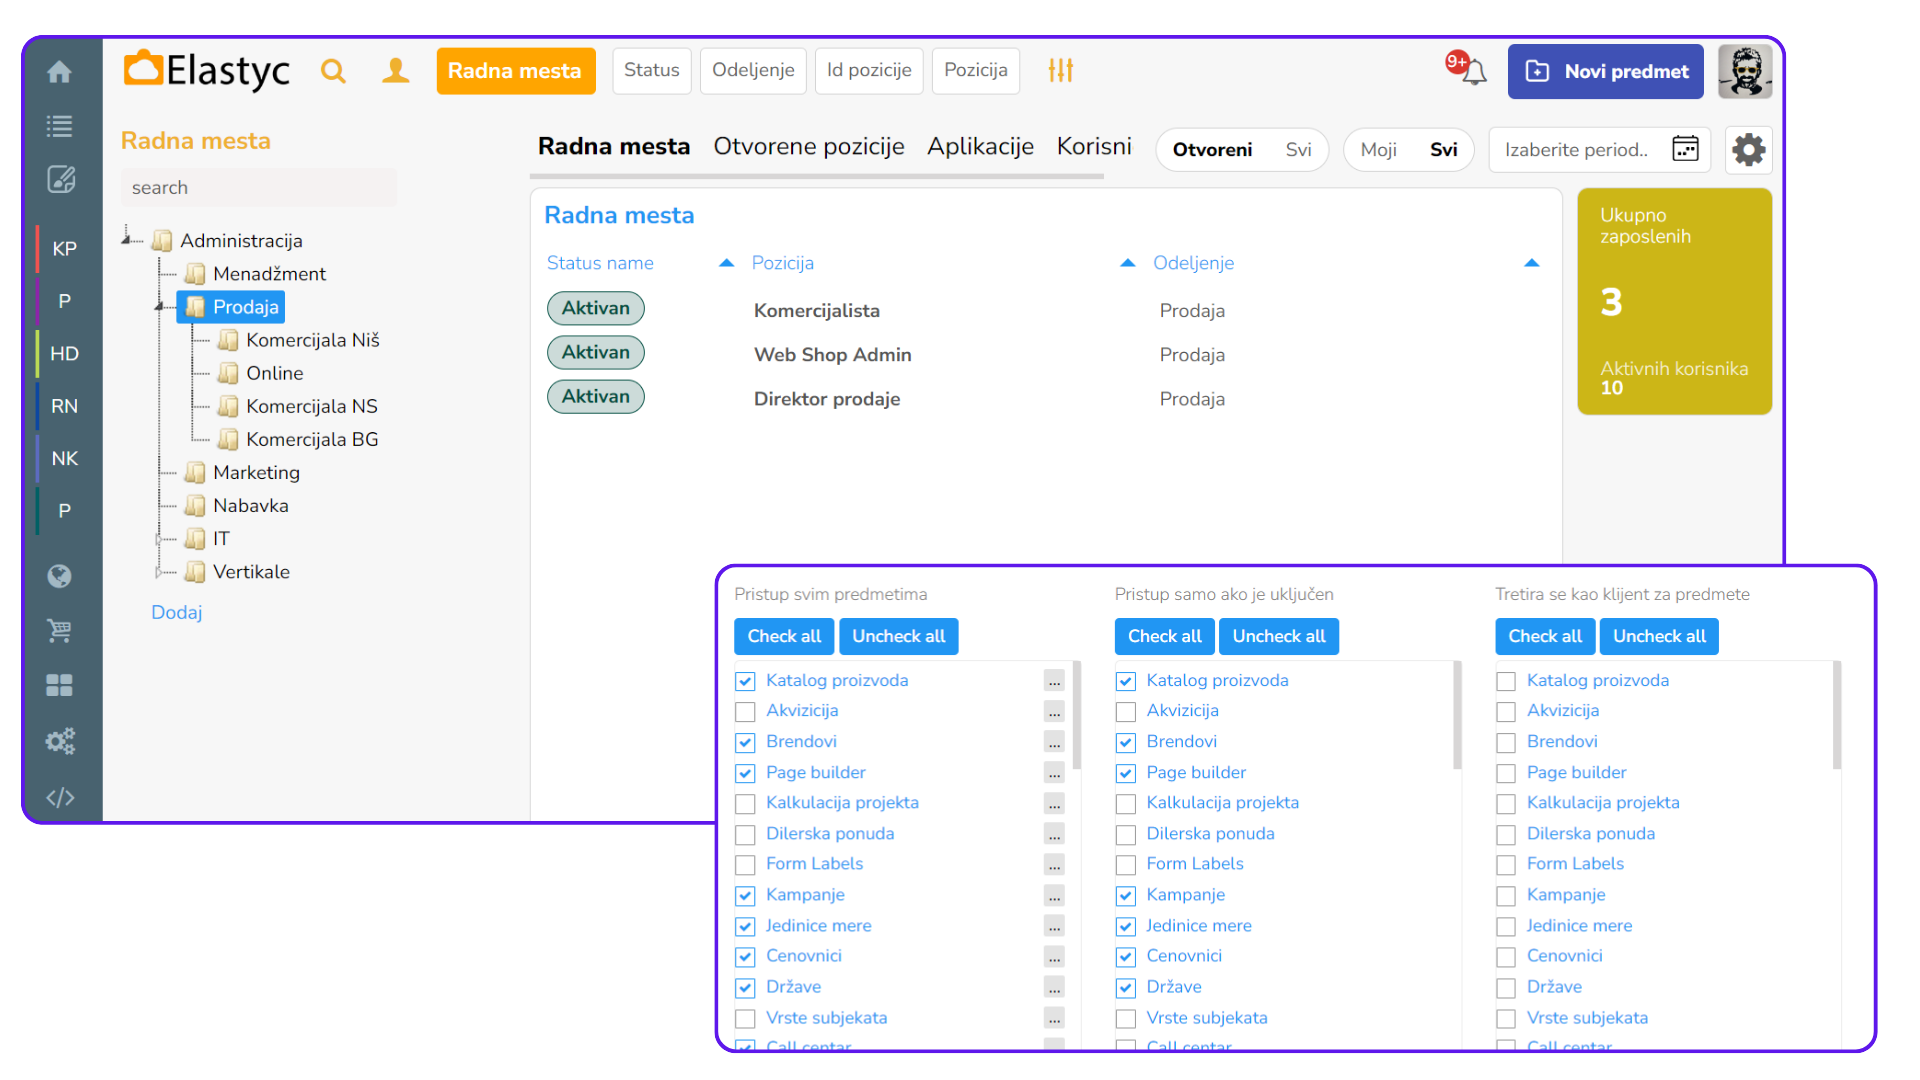The height and width of the screenshot is (1080, 1920).
Task: Uncheck Kampanje under Pristup samo ako je uključen
Action: 1126,896
